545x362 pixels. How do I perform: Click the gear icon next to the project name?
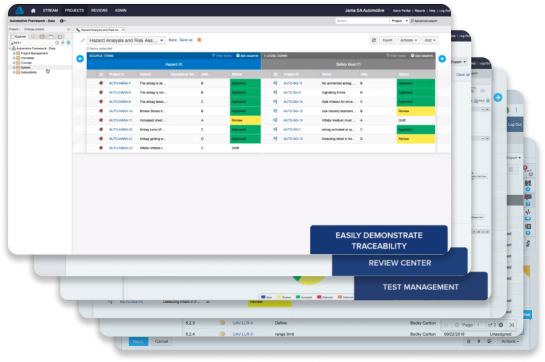click(x=62, y=21)
